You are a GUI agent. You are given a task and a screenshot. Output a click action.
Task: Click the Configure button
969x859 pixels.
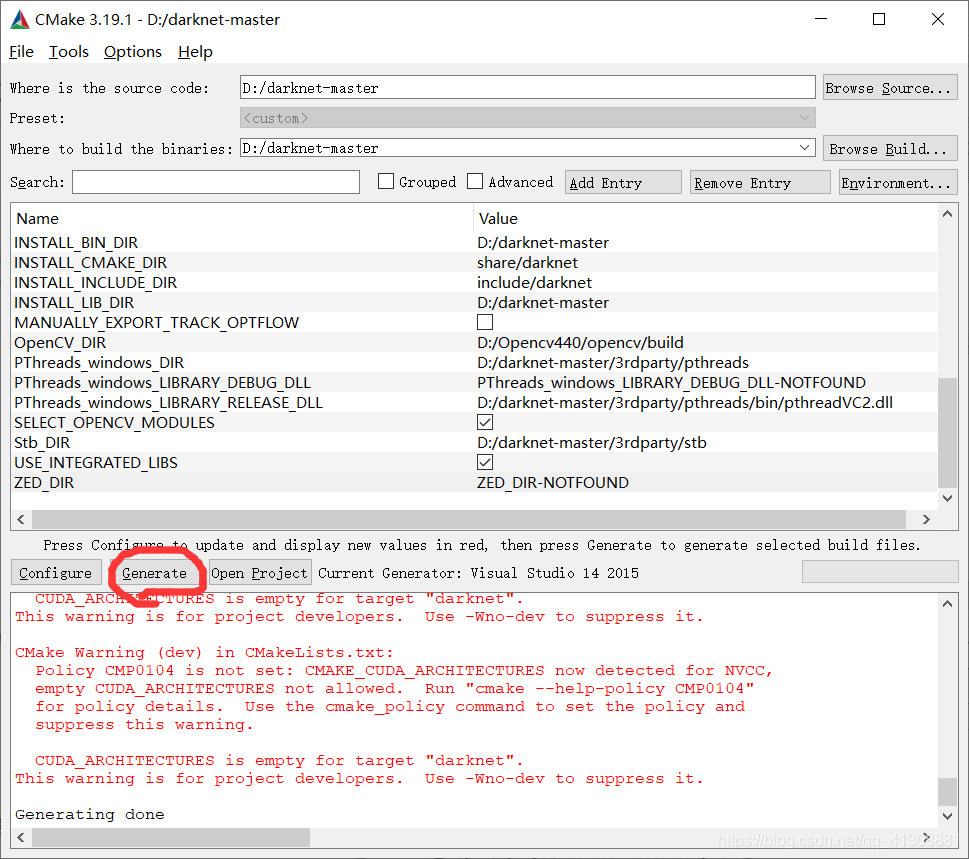(56, 573)
